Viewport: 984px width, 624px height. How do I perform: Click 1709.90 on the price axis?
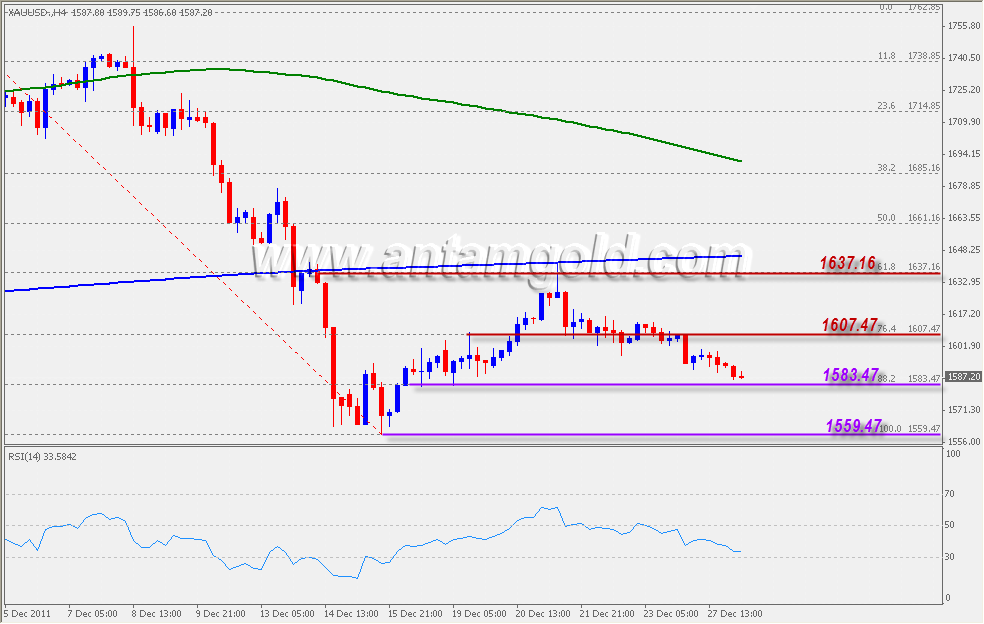[x=965, y=122]
